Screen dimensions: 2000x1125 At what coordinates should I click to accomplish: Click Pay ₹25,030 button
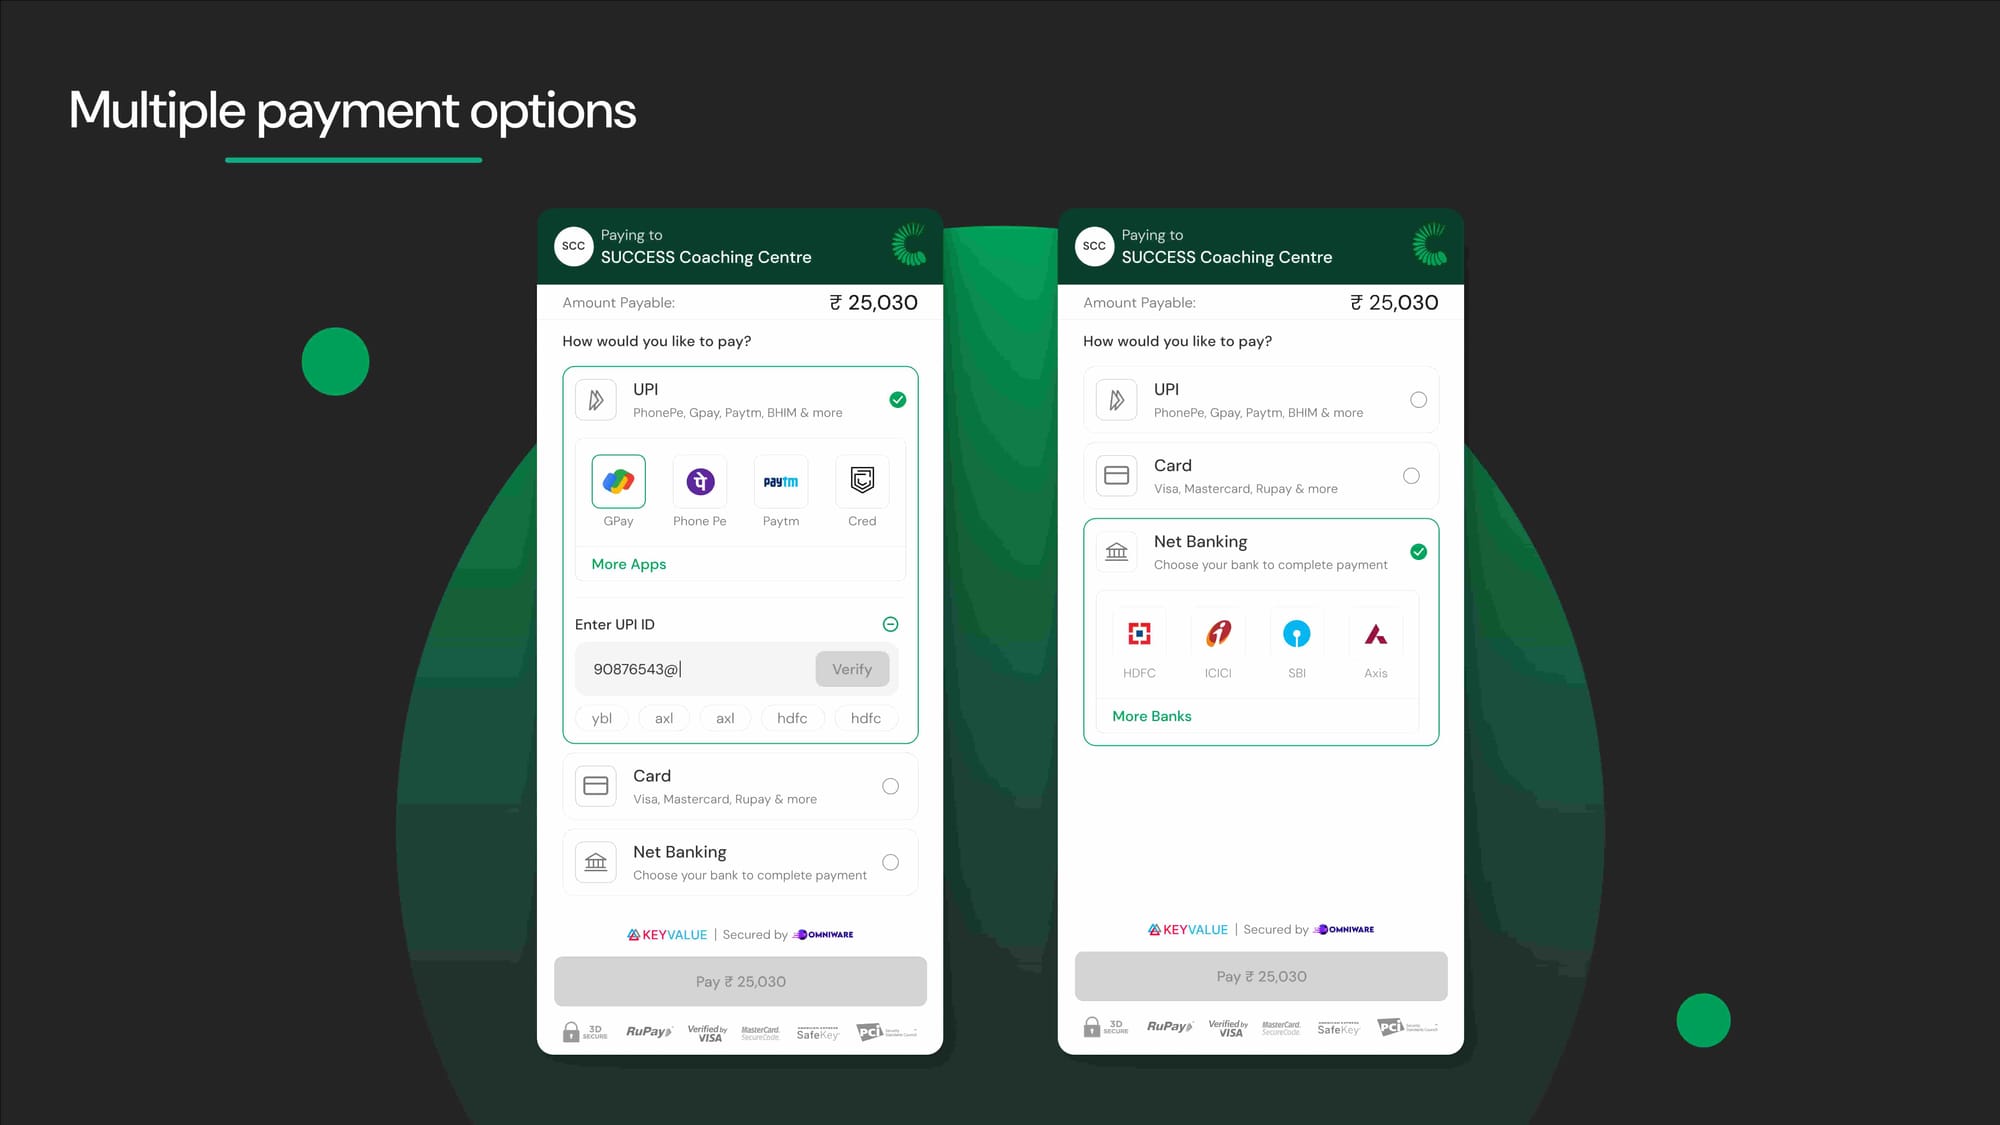(x=740, y=981)
